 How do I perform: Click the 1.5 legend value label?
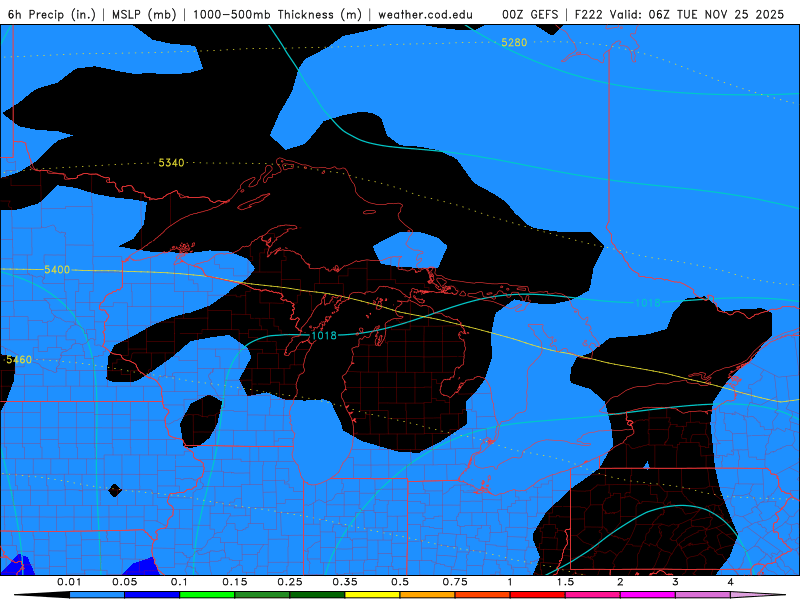tap(565, 582)
